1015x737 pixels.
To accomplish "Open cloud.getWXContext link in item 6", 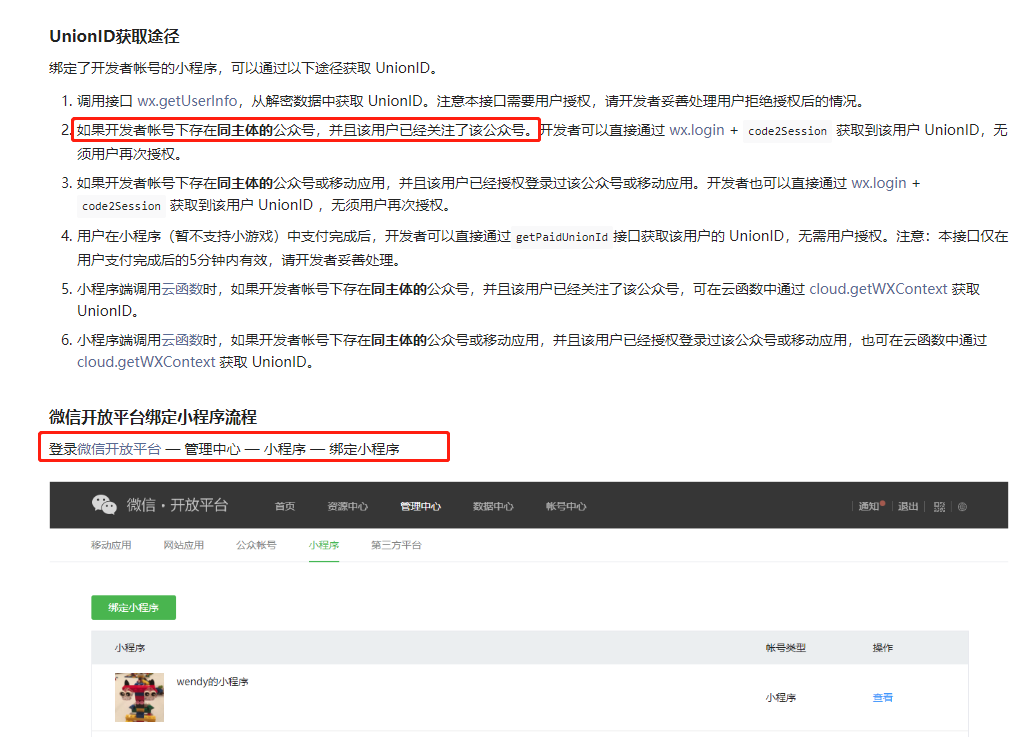I will point(146,362).
